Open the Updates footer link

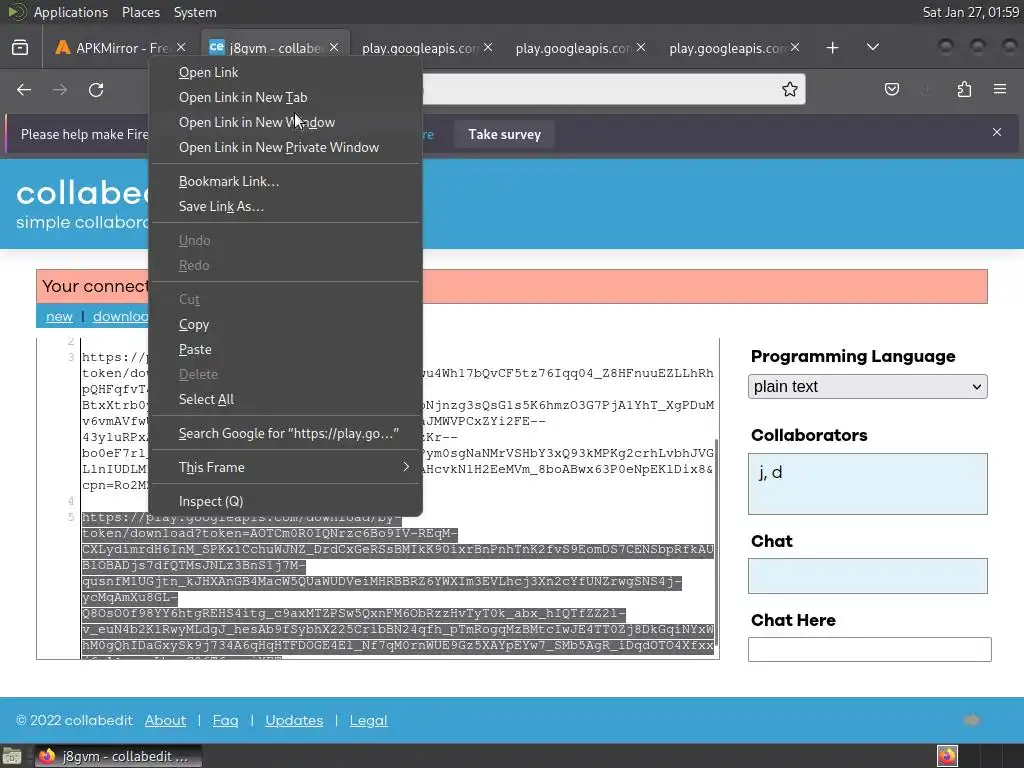tap(294, 720)
